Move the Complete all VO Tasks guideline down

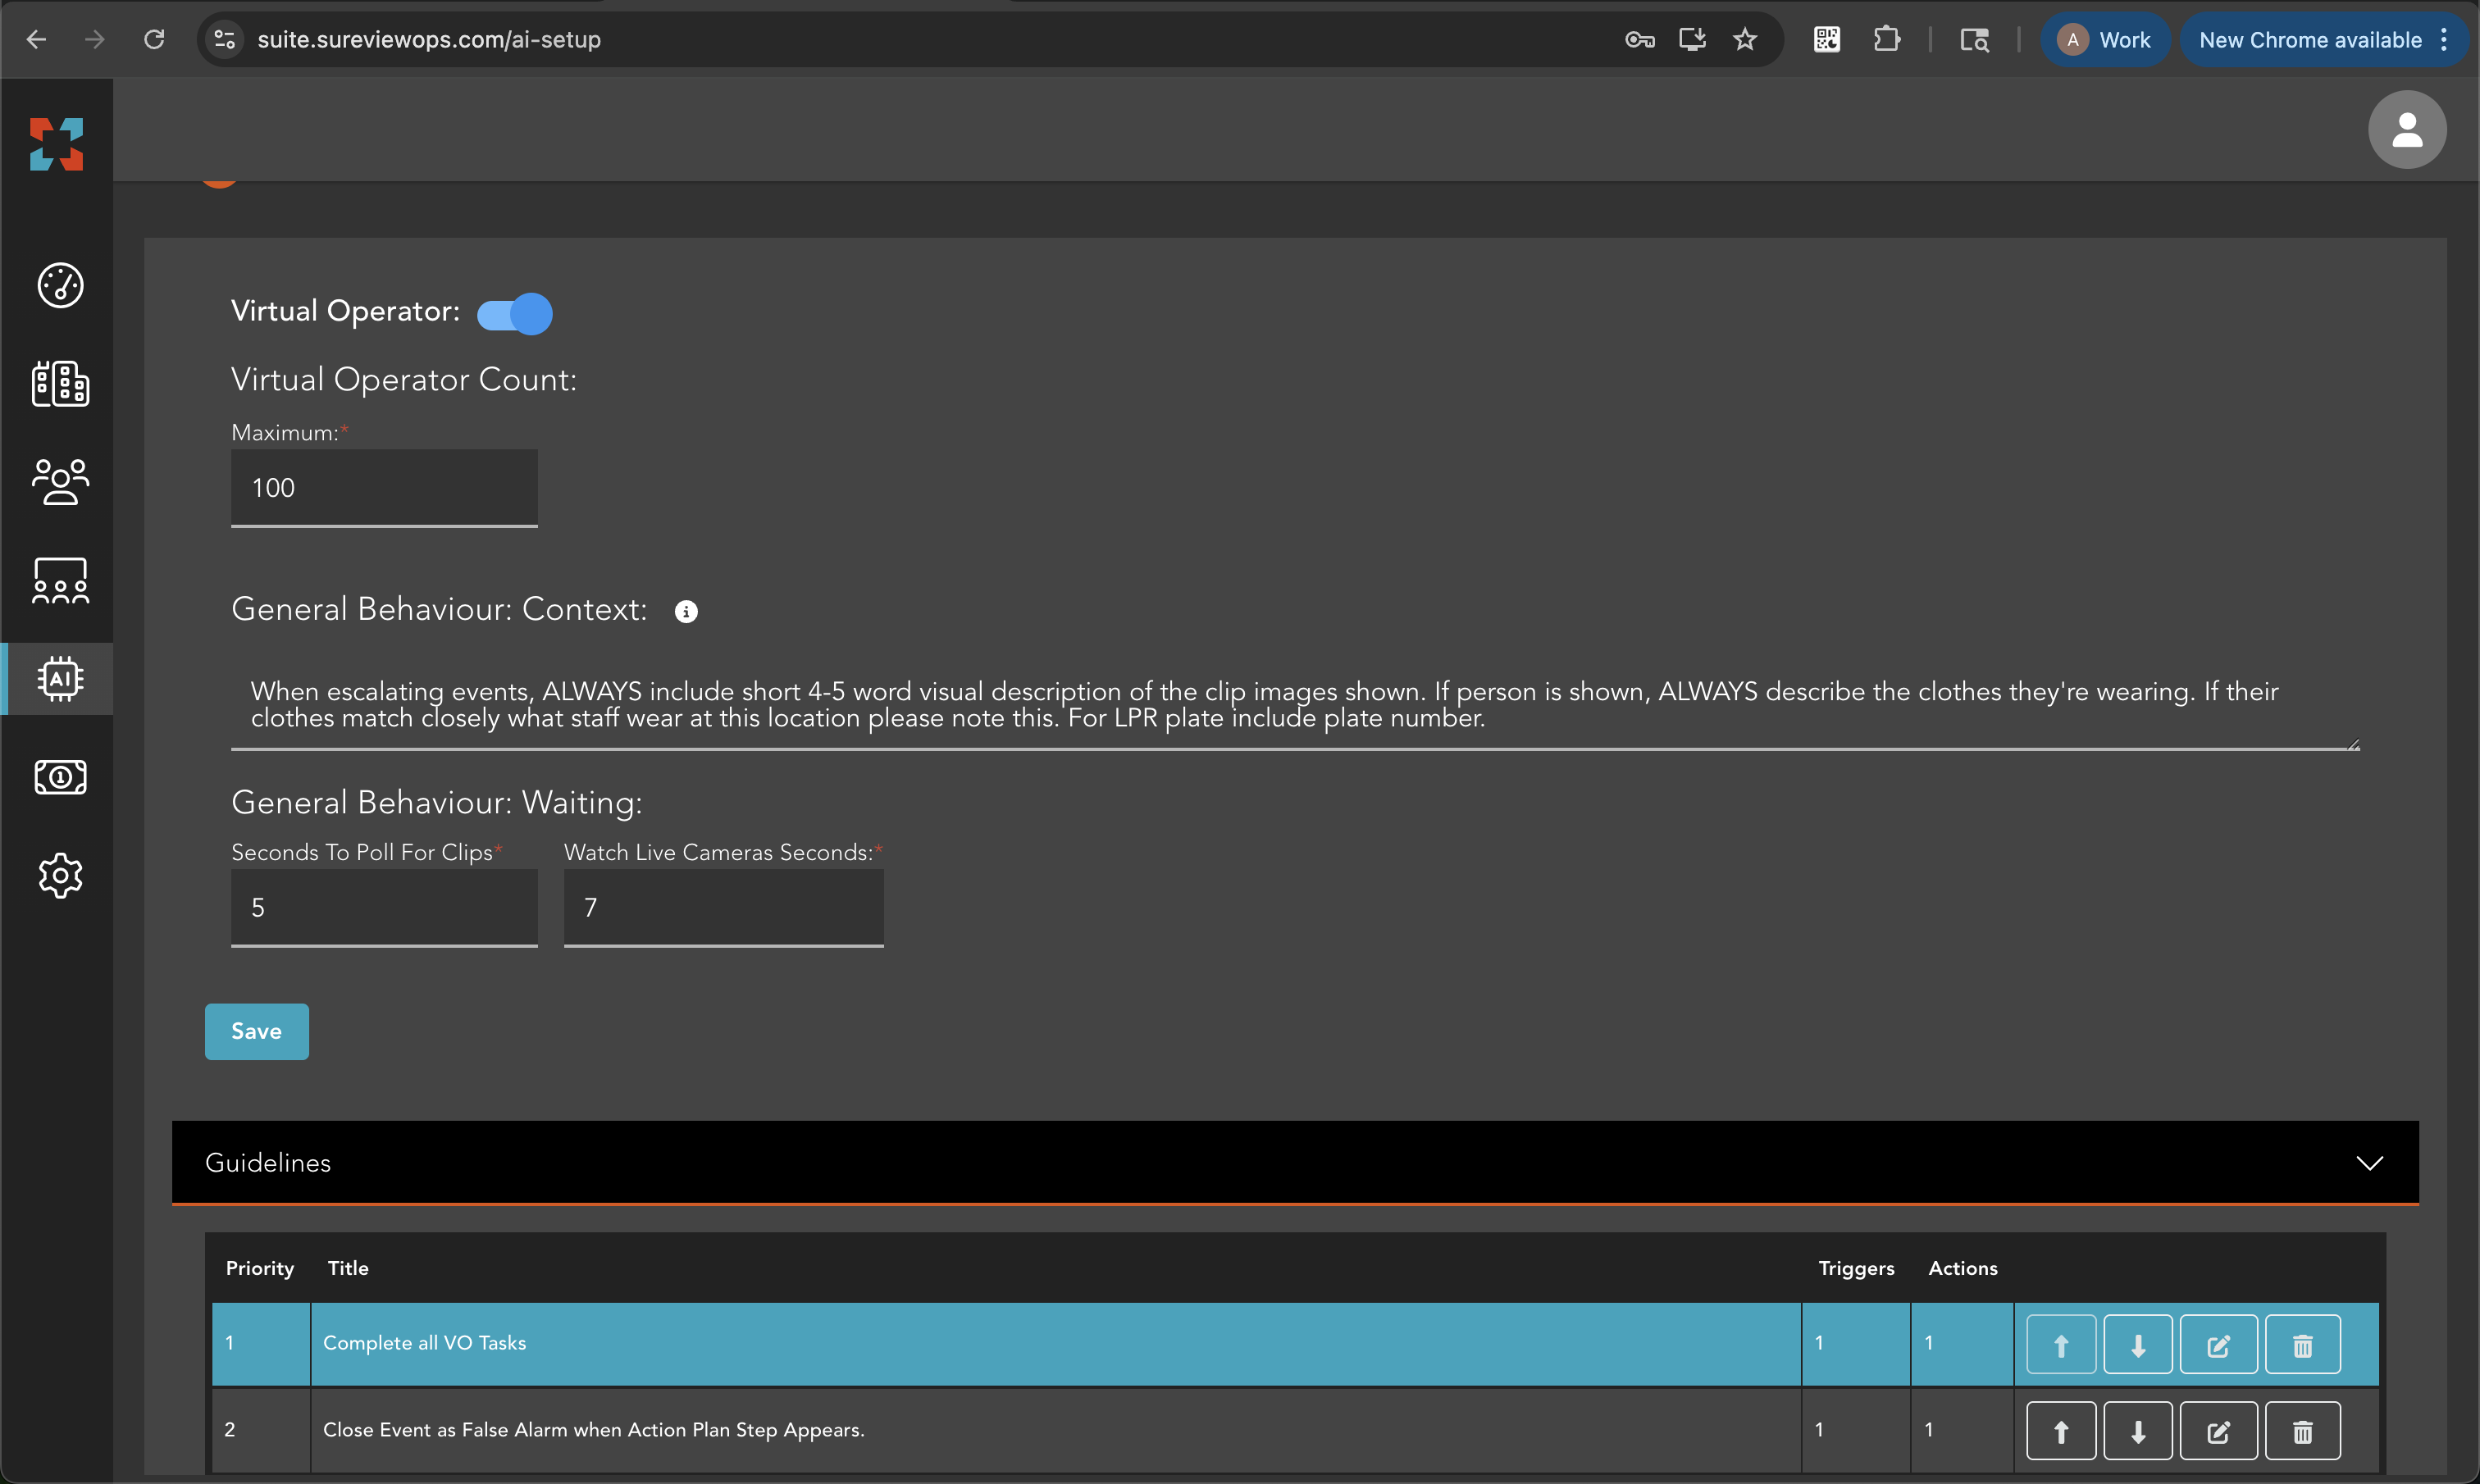[2137, 1344]
